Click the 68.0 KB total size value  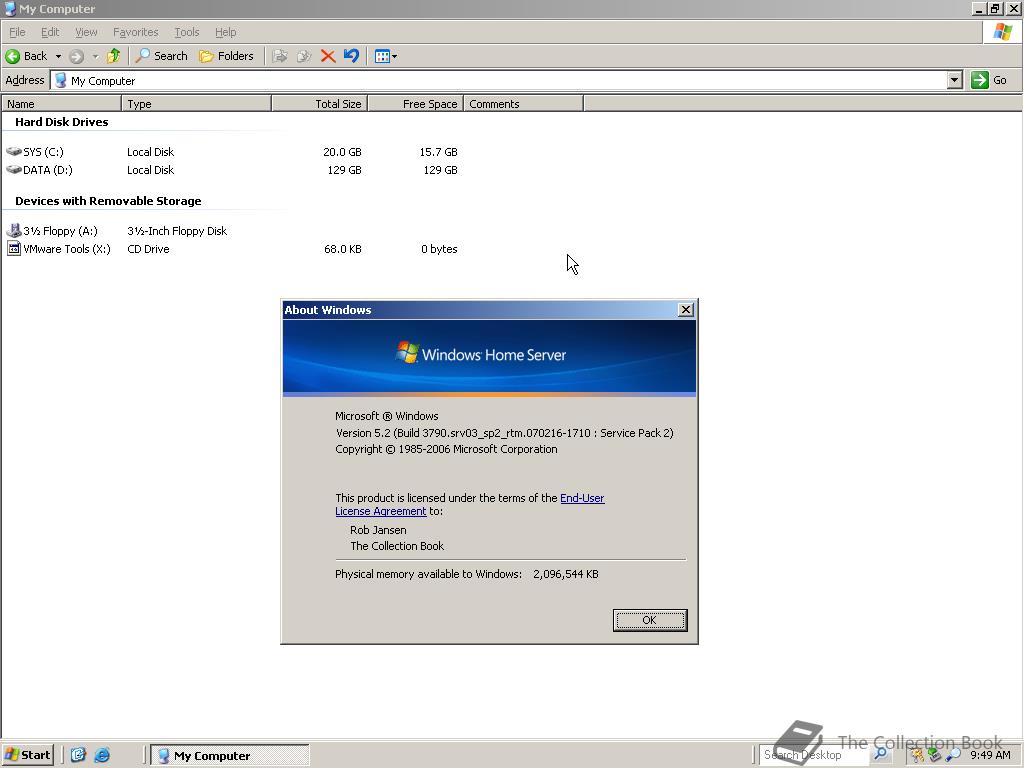click(342, 249)
